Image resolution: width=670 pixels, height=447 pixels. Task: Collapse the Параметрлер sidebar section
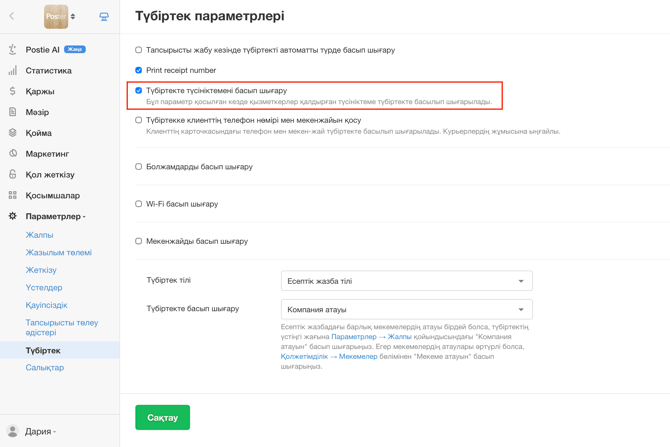[55, 216]
